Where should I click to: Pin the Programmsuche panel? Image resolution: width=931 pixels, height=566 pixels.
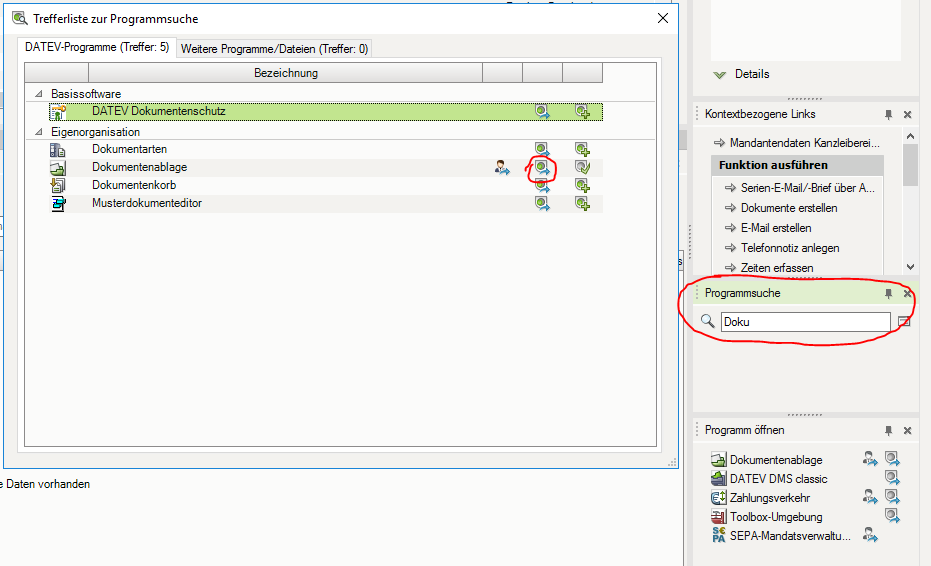coord(888,293)
